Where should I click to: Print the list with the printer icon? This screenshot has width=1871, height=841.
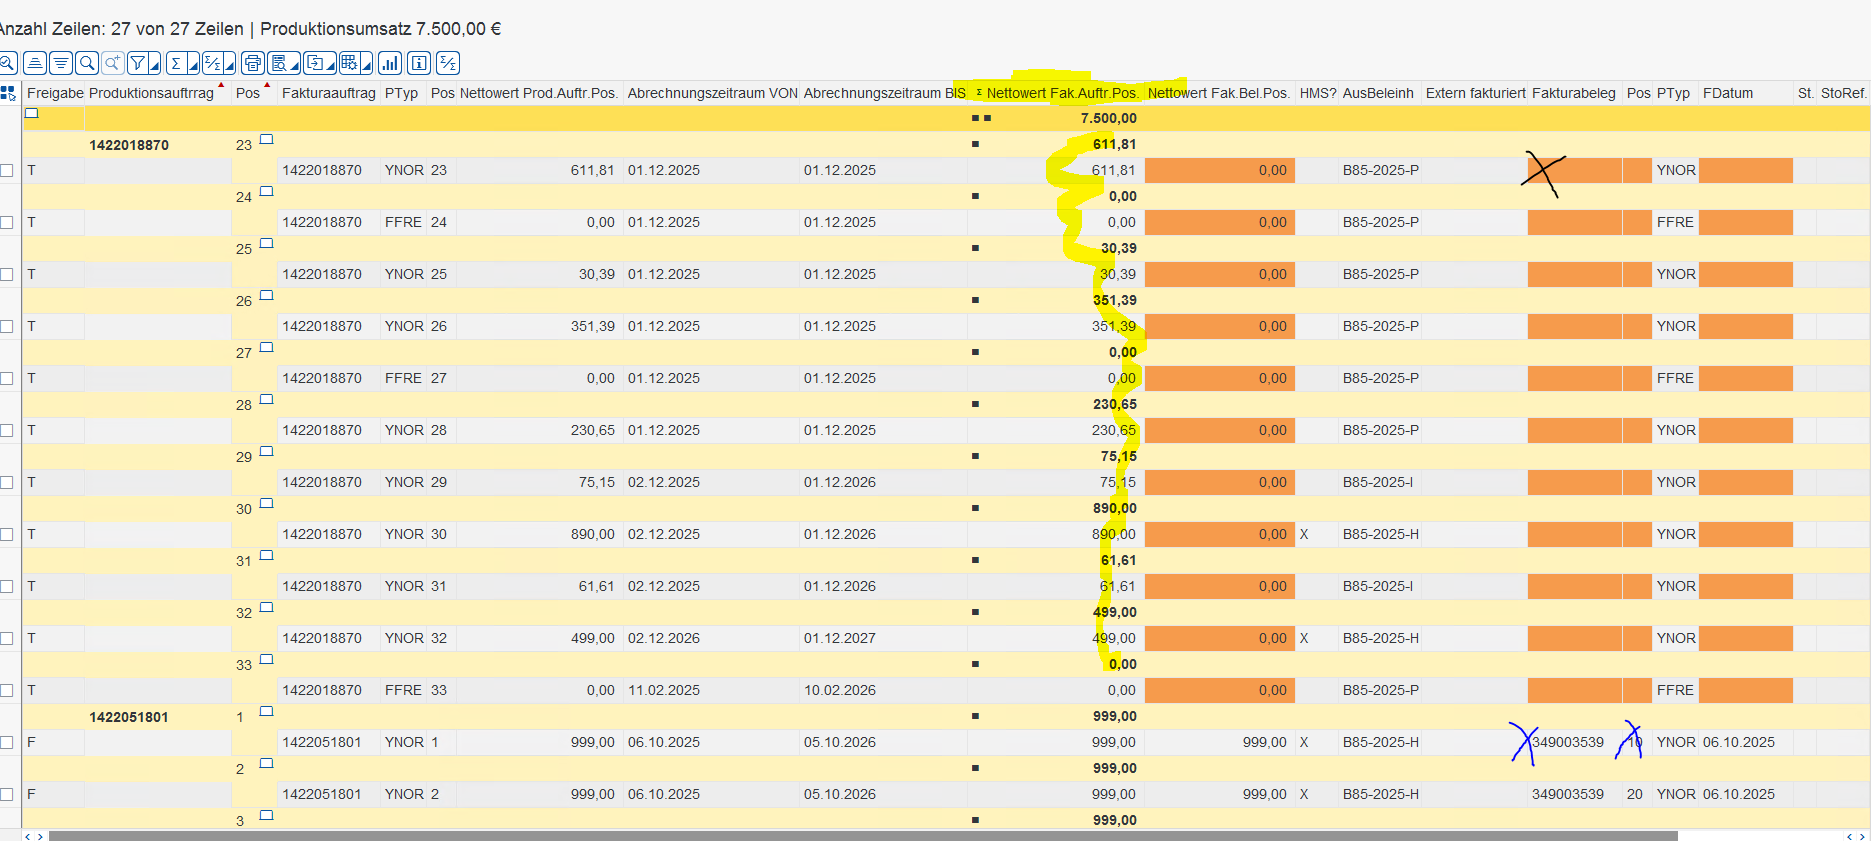(x=253, y=63)
